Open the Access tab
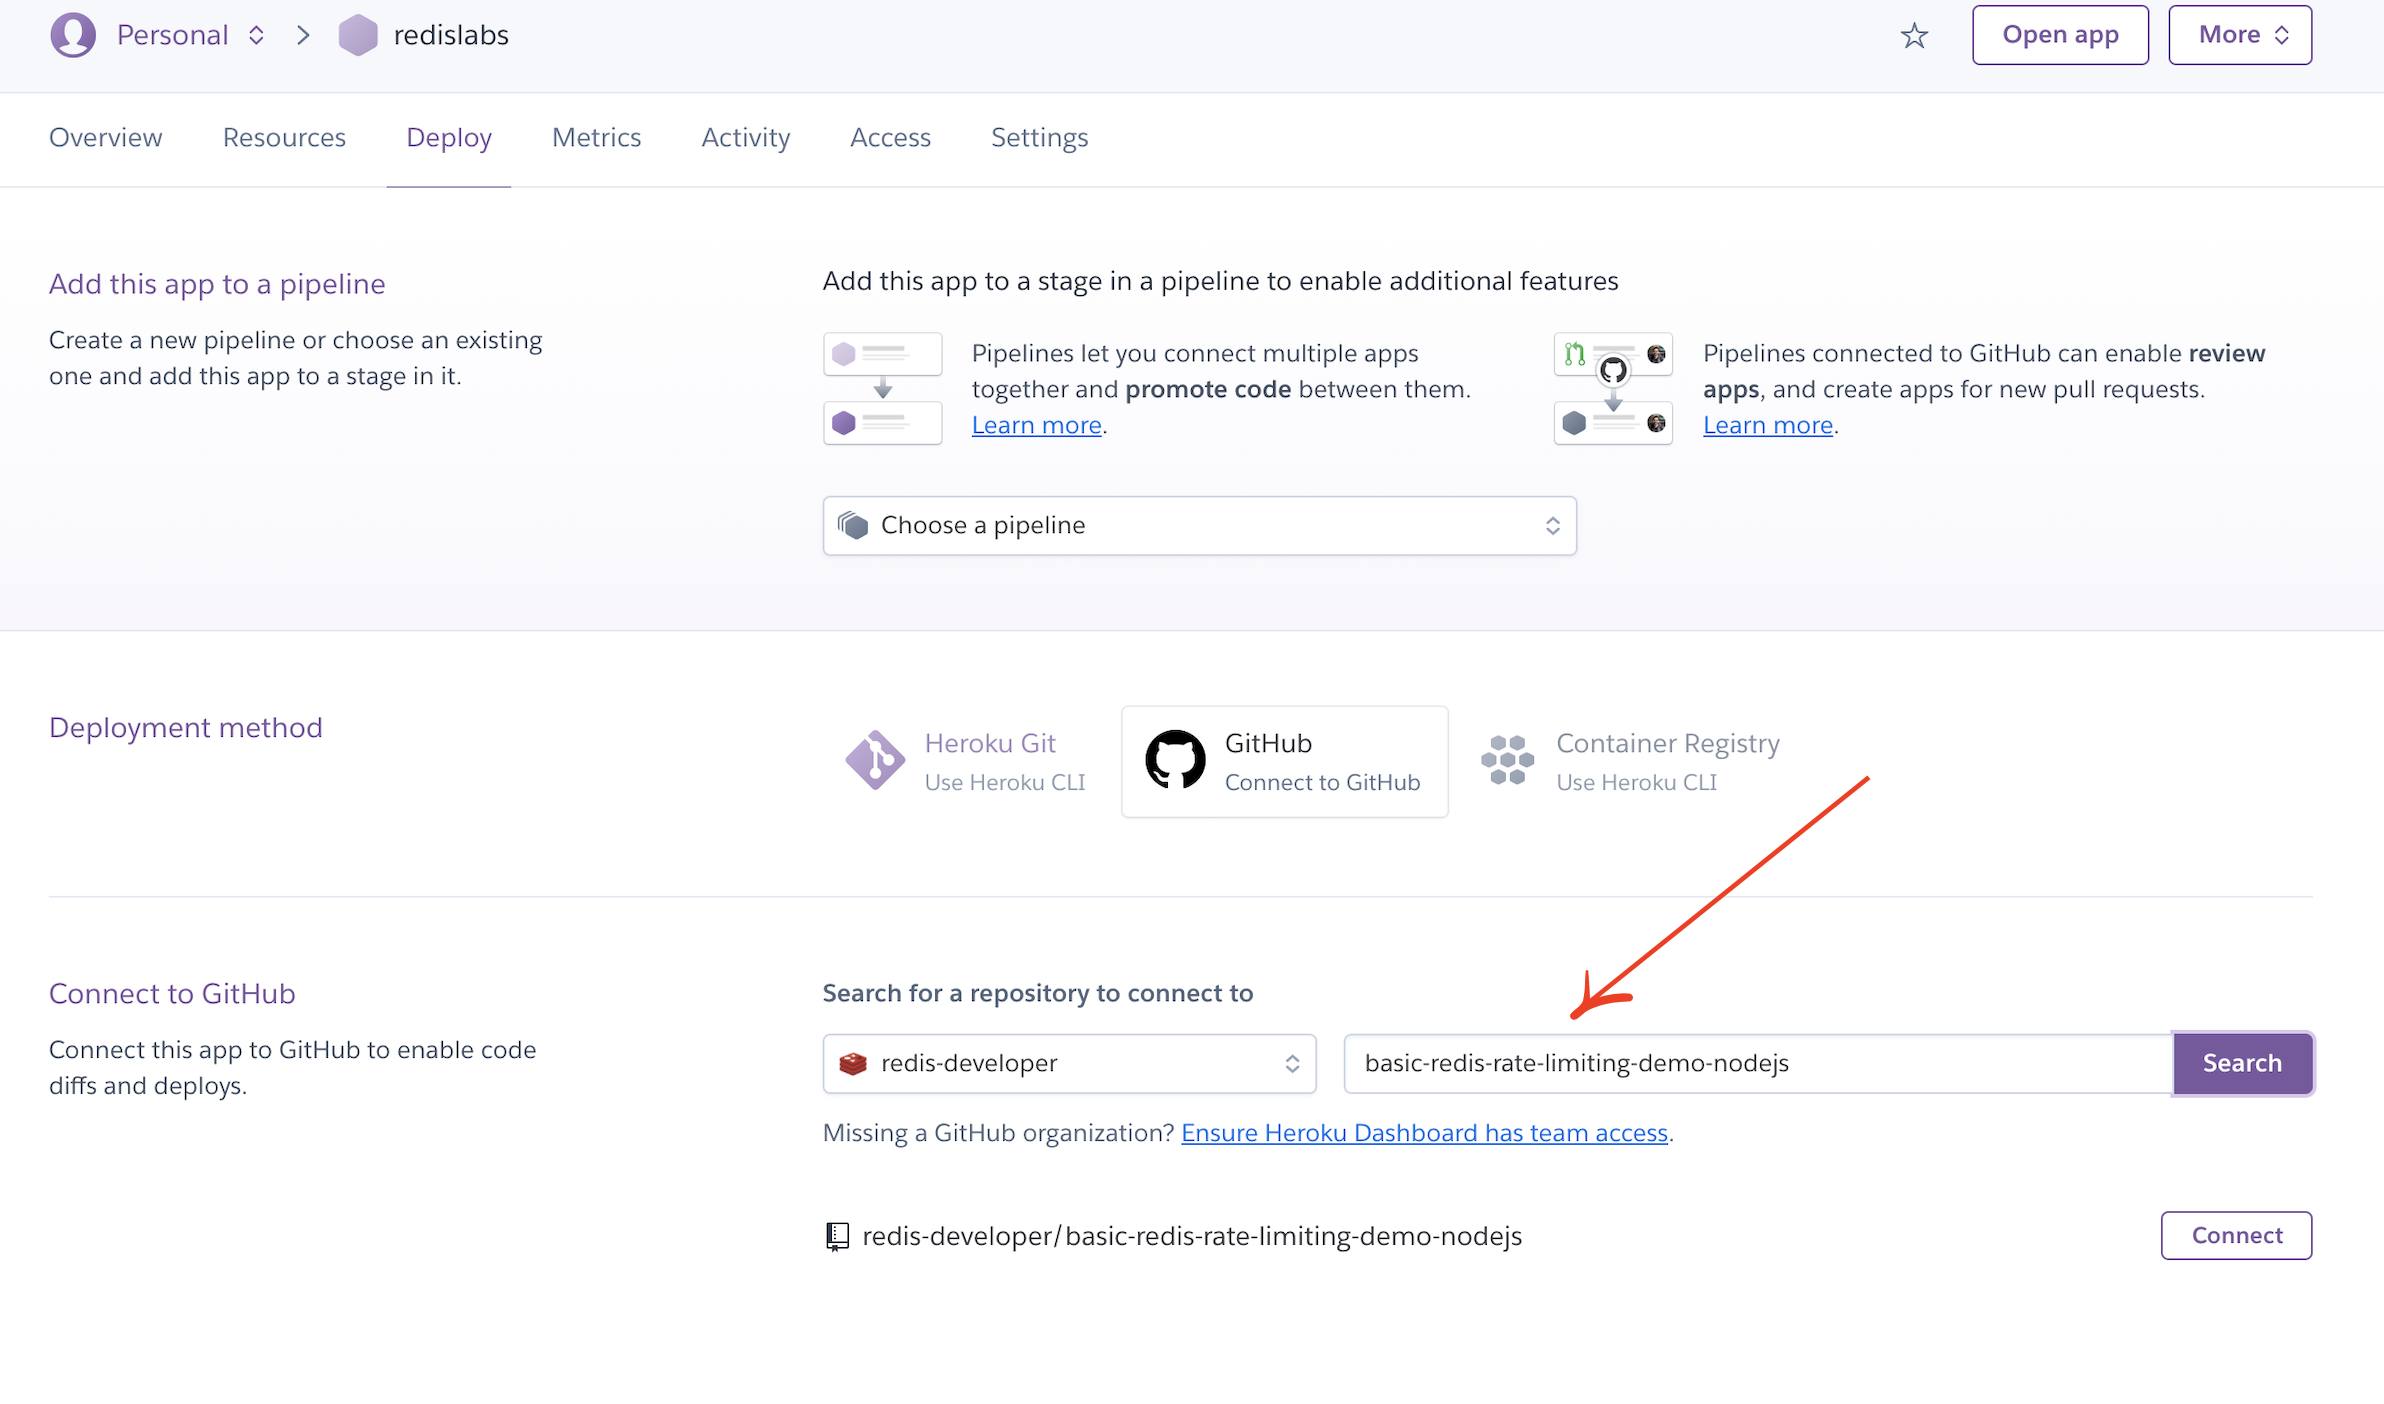Screen dimensions: 2384x1404 pos(890,137)
